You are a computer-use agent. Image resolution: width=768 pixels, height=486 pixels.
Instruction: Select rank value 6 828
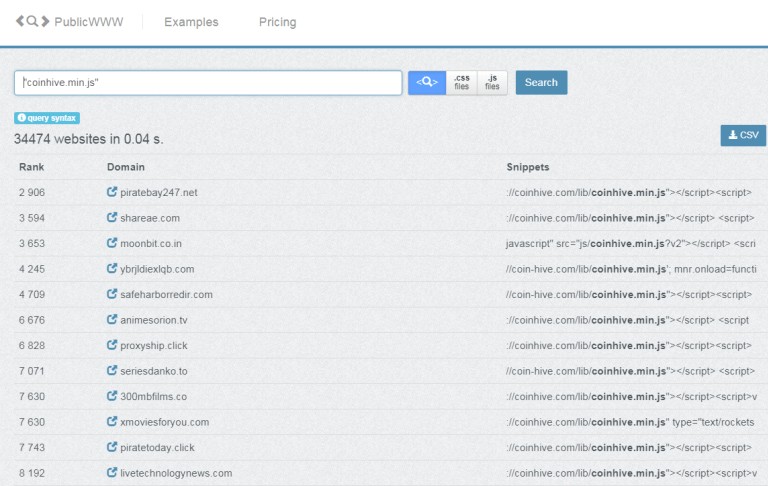32,345
